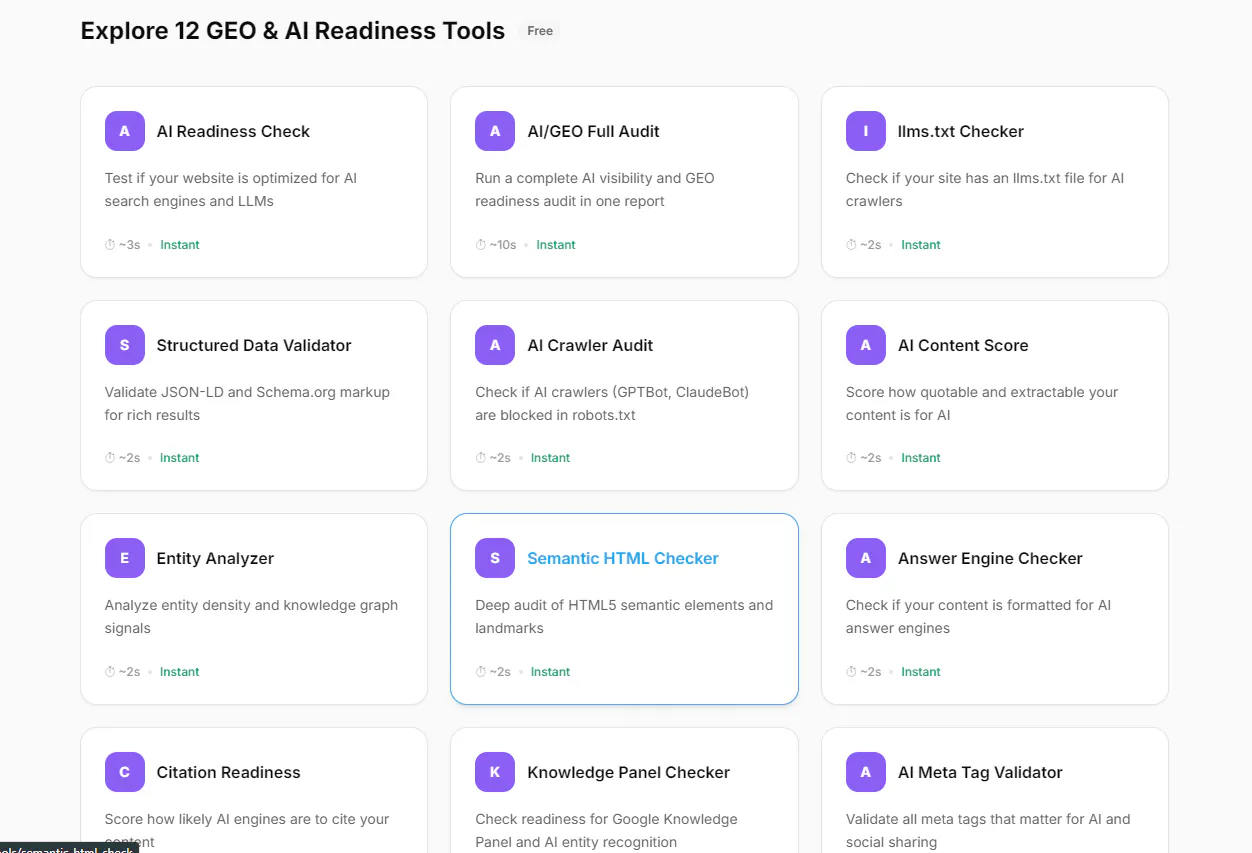Image resolution: width=1252 pixels, height=853 pixels.
Task: Click 'Validate JSON-LD and Schema.org markup' description
Action: click(x=247, y=404)
